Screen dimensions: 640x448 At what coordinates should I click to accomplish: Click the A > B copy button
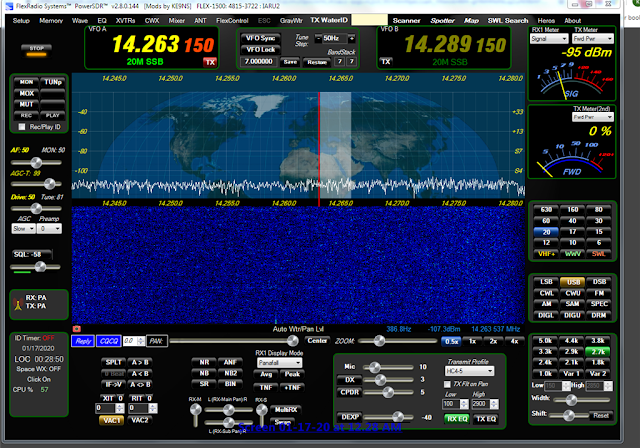click(140, 362)
